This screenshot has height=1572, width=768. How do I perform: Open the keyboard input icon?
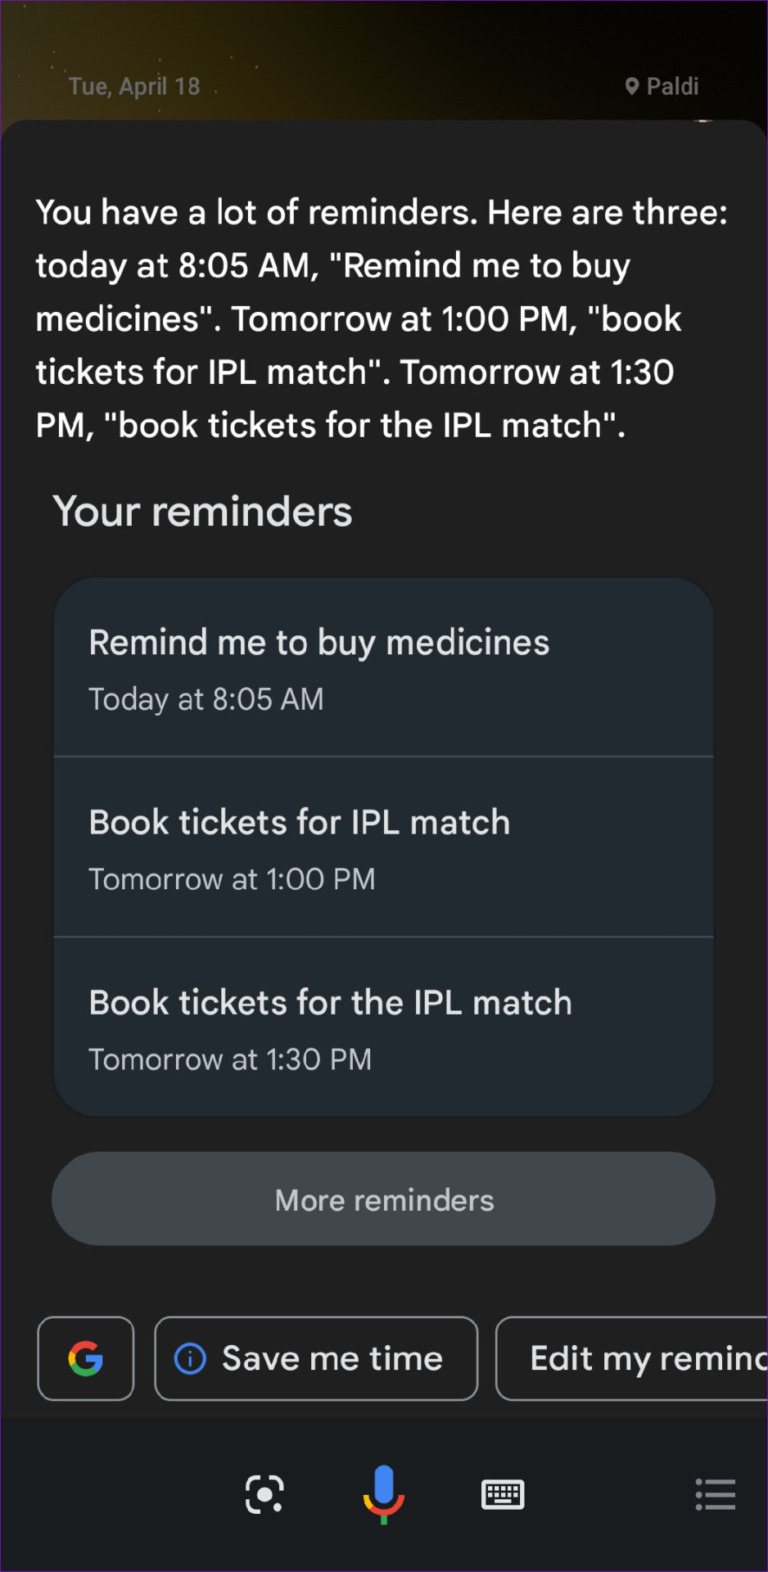click(x=503, y=1495)
